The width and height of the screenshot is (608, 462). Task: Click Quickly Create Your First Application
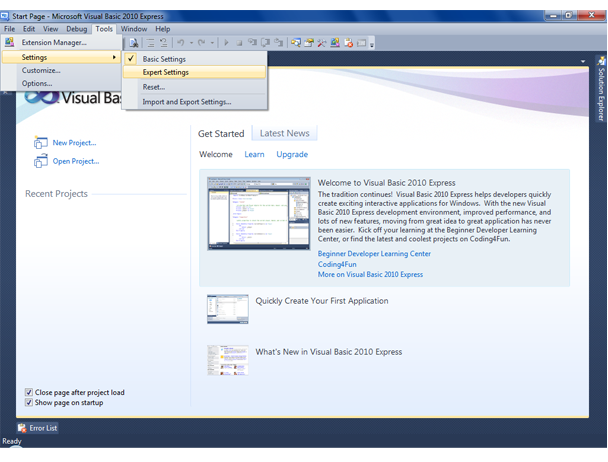point(321,301)
